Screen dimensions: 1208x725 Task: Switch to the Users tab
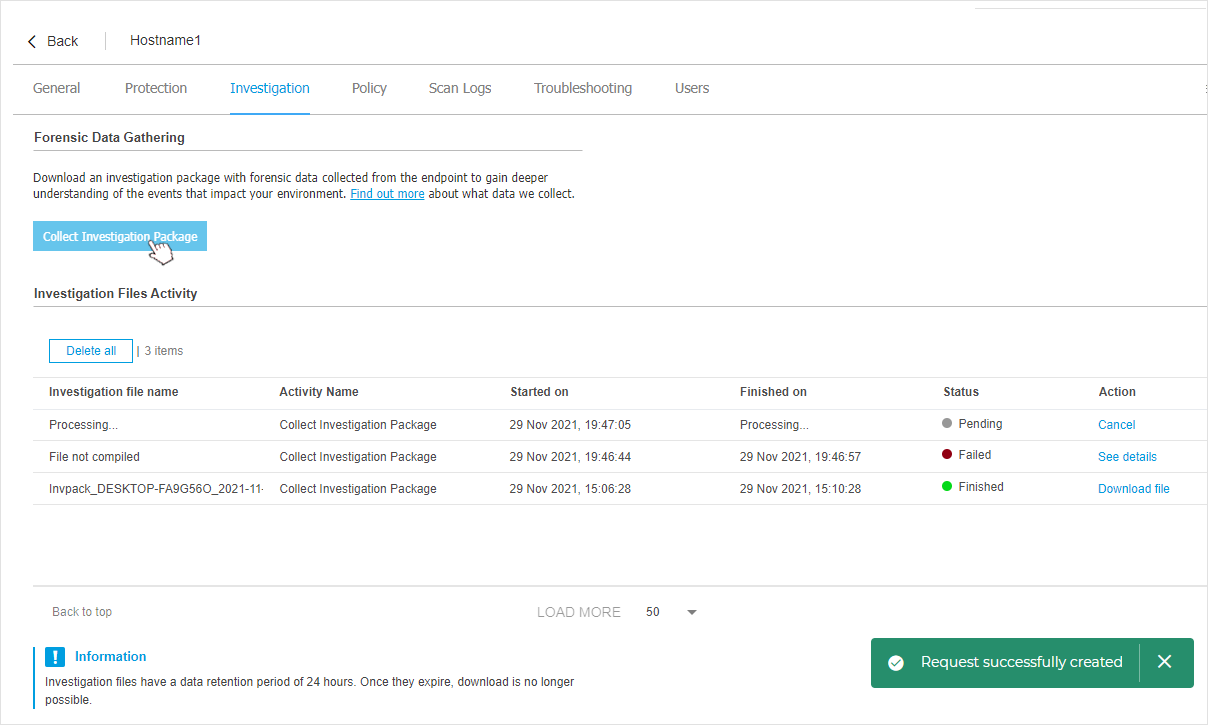pos(692,88)
